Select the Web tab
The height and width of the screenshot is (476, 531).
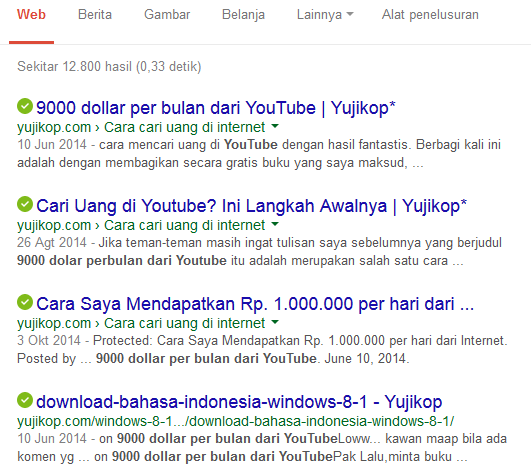(x=31, y=15)
